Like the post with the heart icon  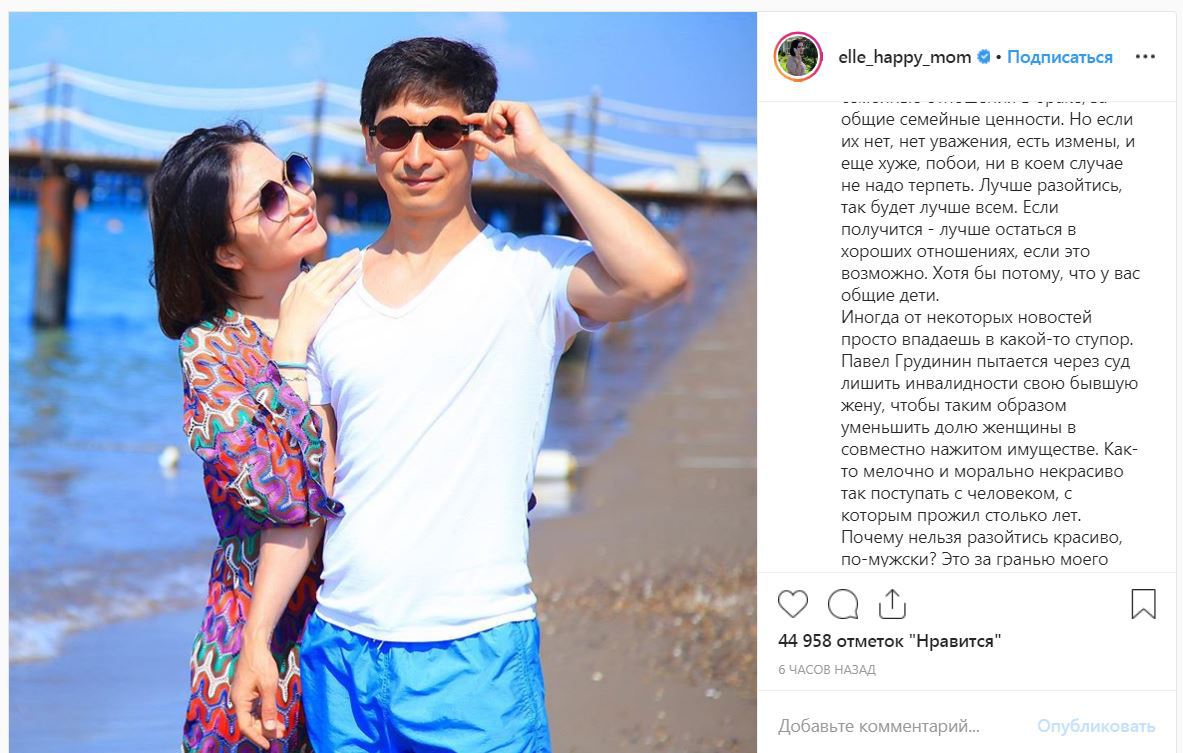pos(792,604)
